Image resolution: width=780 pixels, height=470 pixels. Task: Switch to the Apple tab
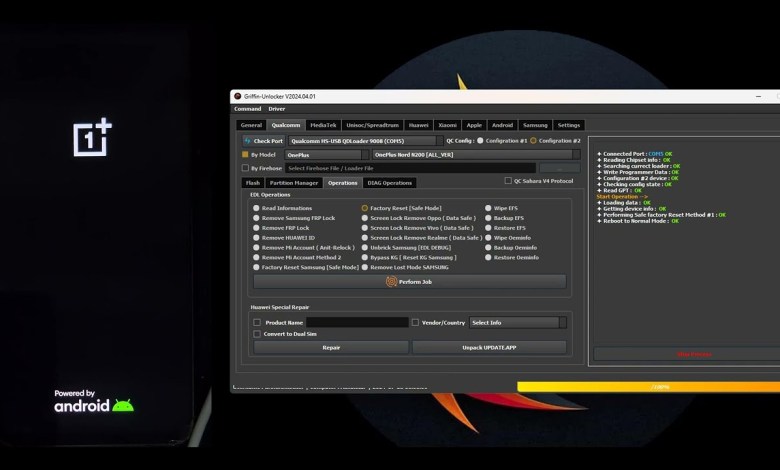tap(474, 125)
